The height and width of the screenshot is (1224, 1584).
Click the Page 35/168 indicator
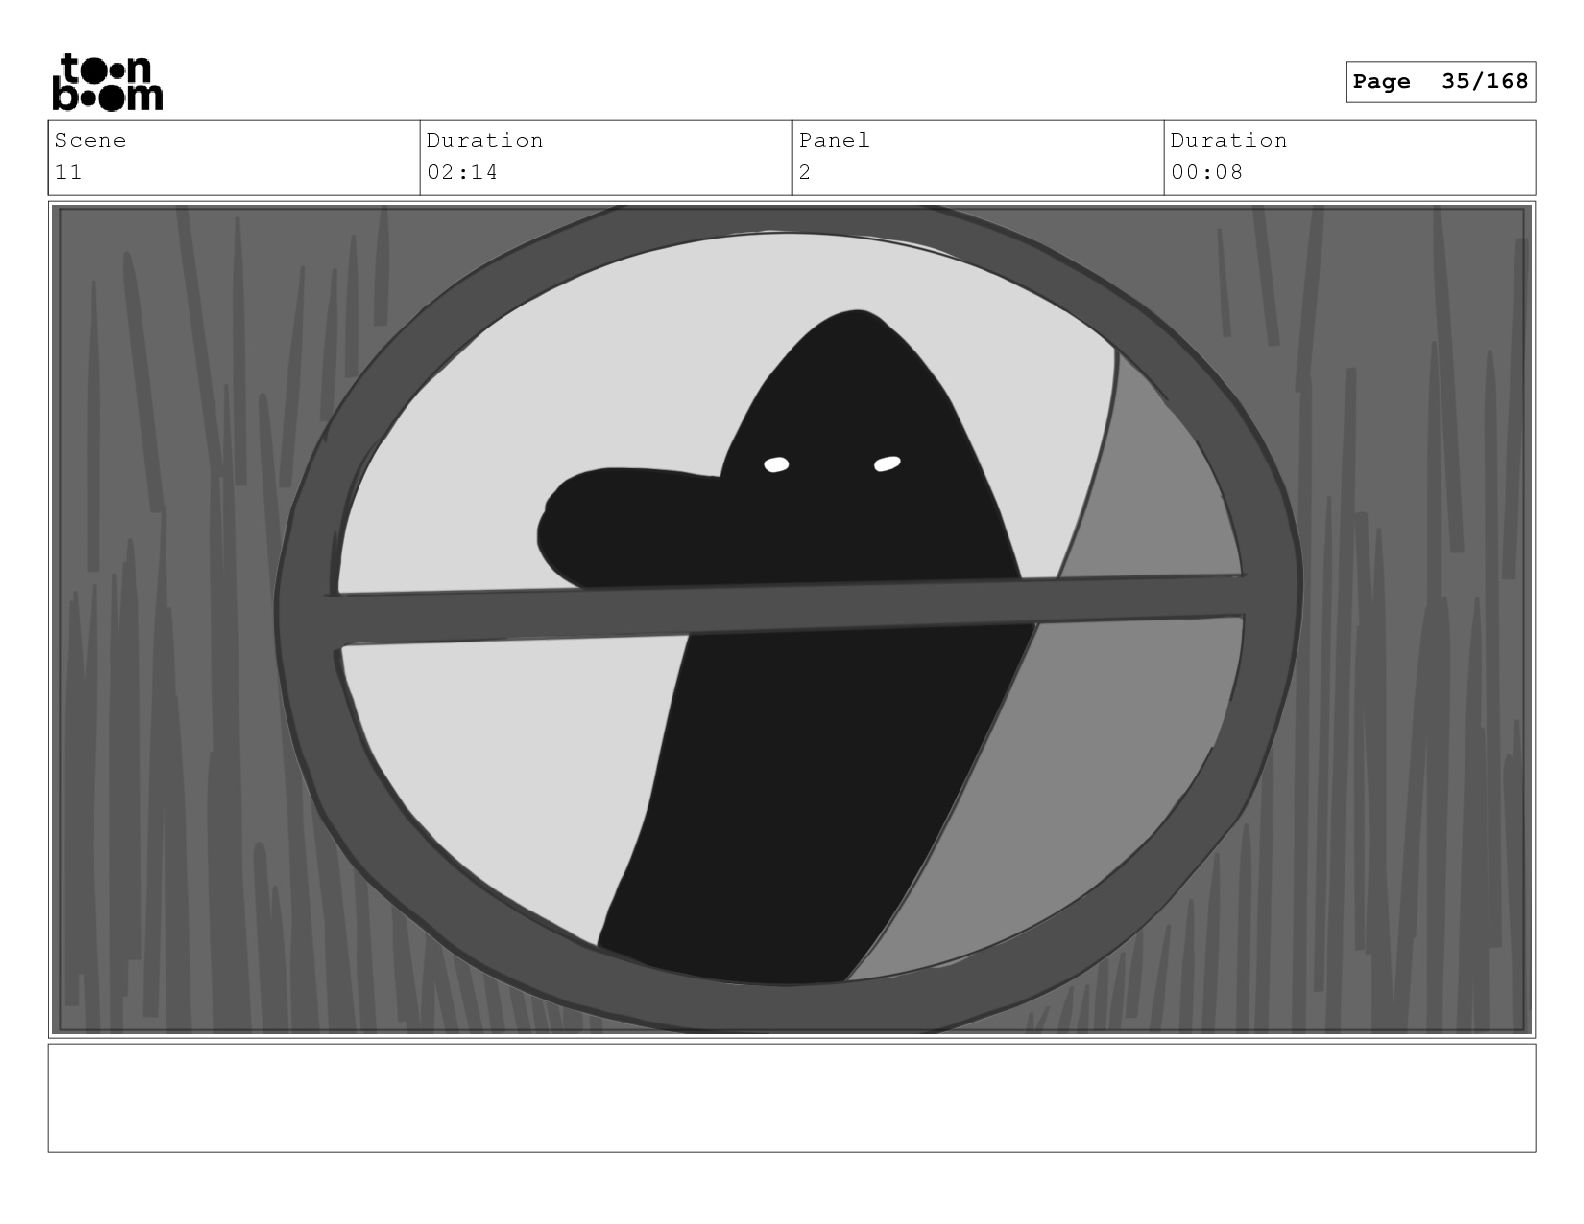point(1440,82)
